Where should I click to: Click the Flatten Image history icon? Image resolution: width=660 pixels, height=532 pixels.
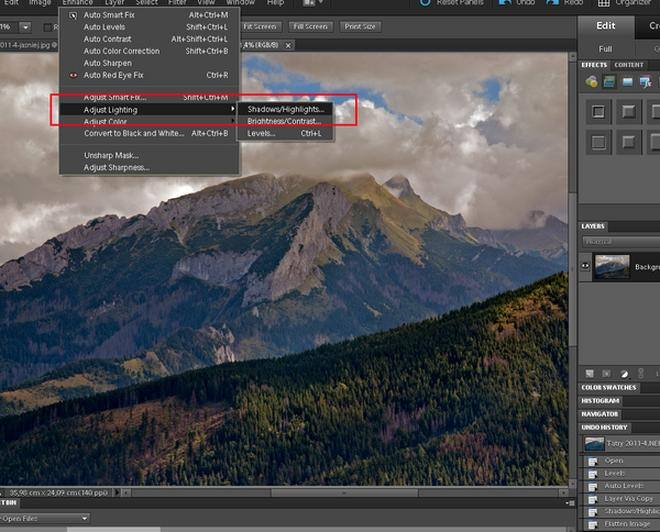[x=593, y=524]
